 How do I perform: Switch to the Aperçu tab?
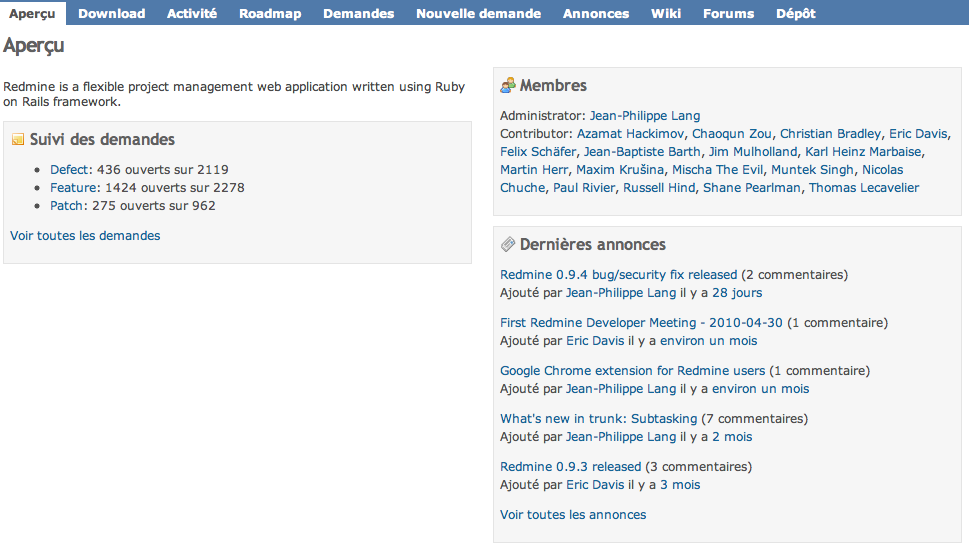(32, 13)
